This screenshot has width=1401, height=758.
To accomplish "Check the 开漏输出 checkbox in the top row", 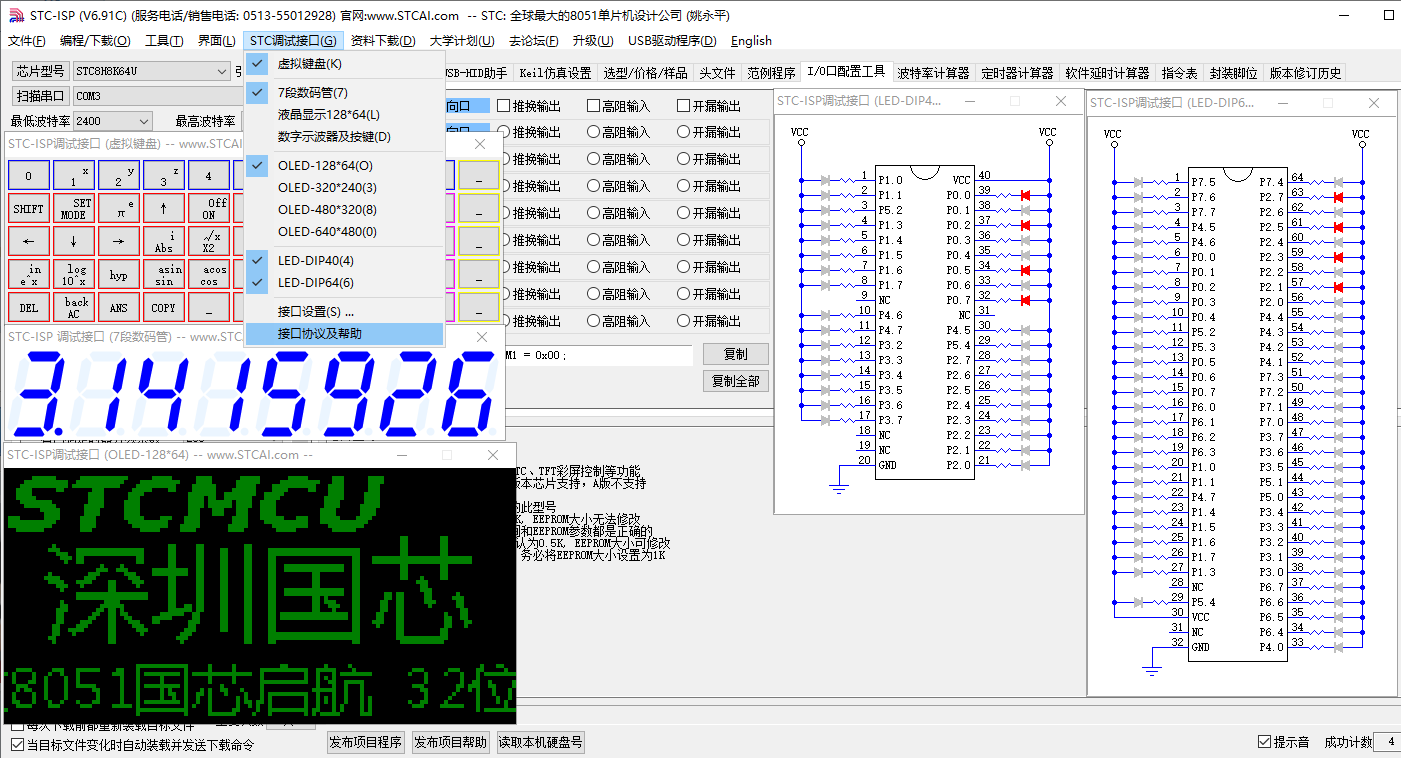I will [683, 106].
